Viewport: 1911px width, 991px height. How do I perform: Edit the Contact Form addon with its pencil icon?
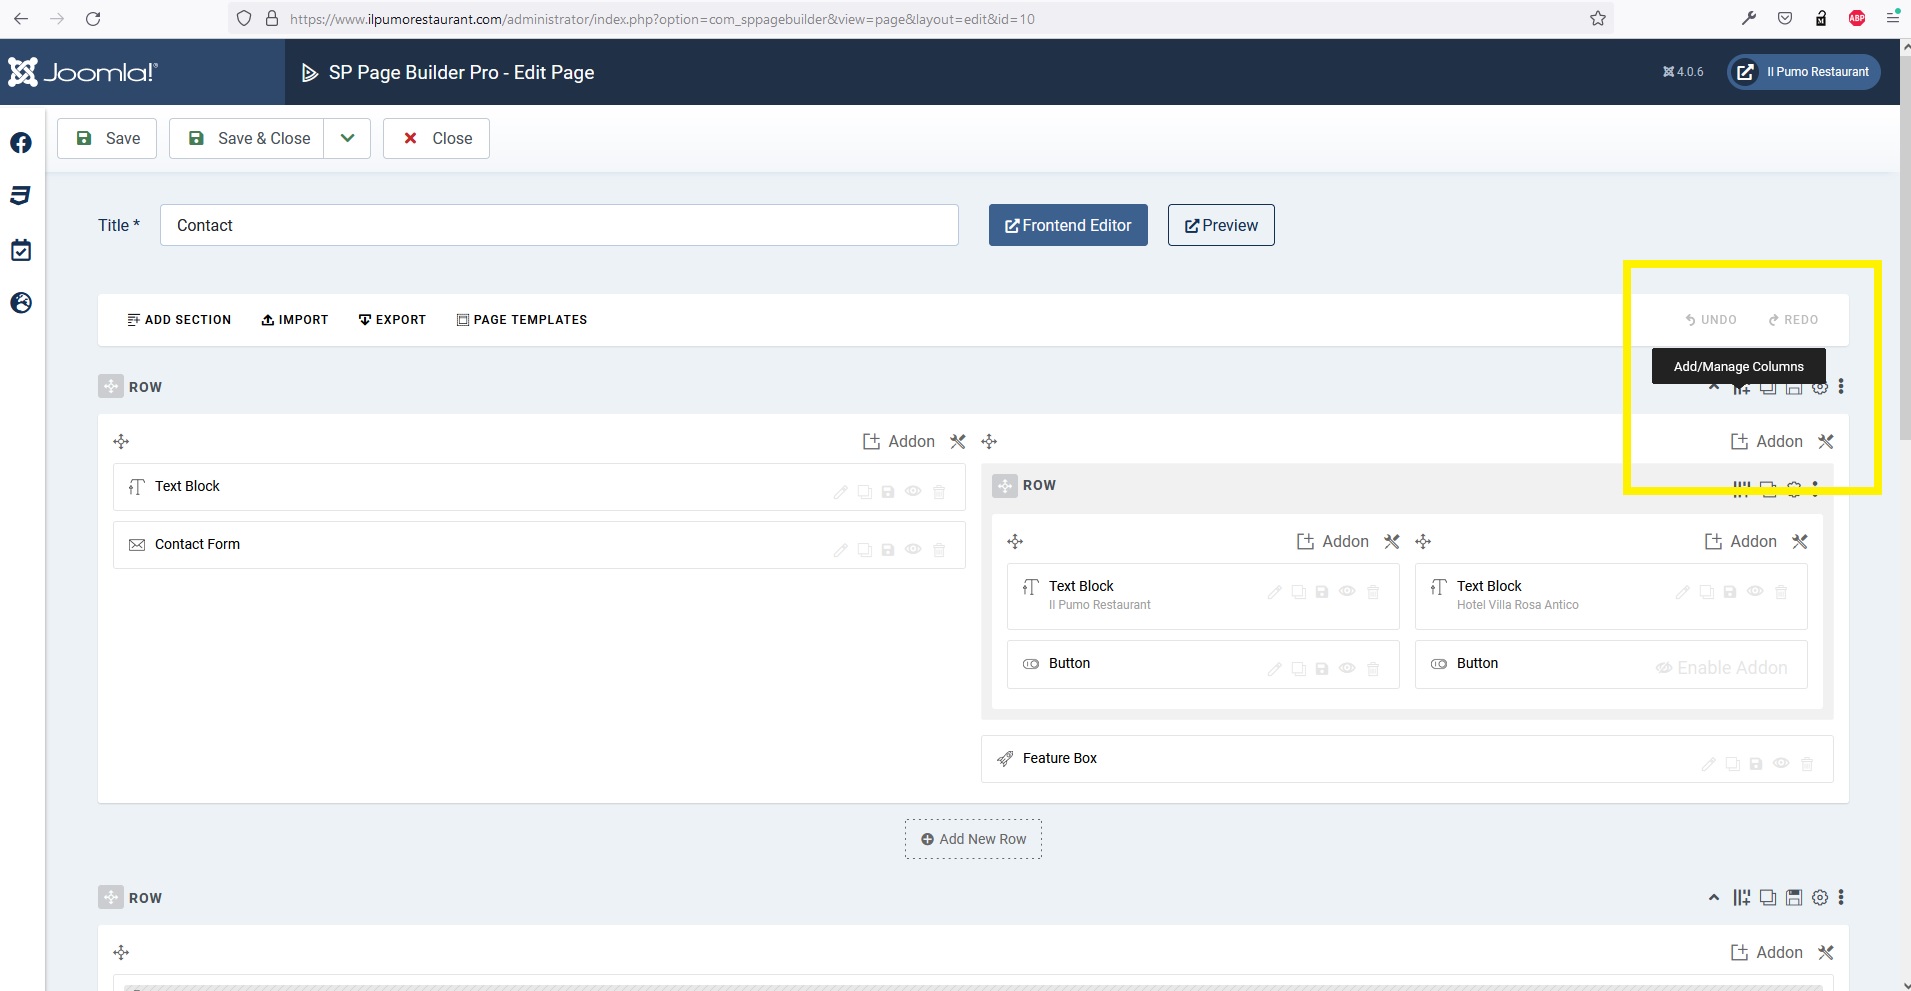tap(840, 550)
